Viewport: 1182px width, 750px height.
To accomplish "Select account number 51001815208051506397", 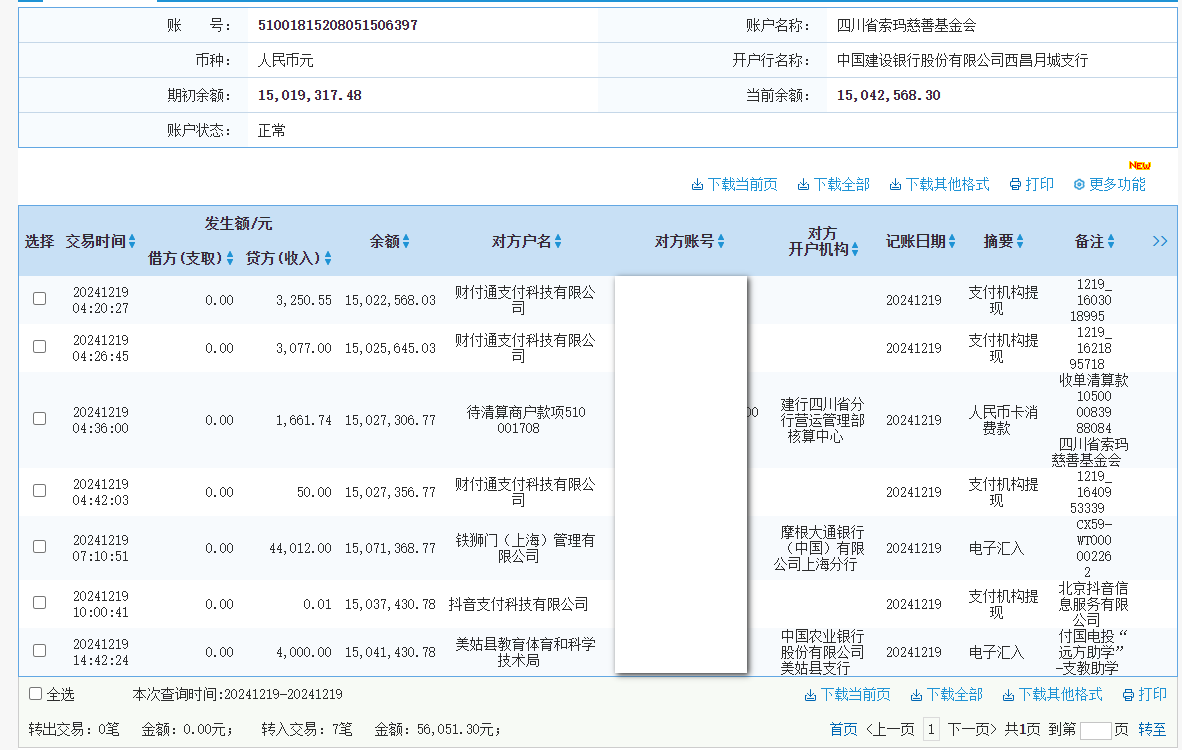I will (x=338, y=26).
